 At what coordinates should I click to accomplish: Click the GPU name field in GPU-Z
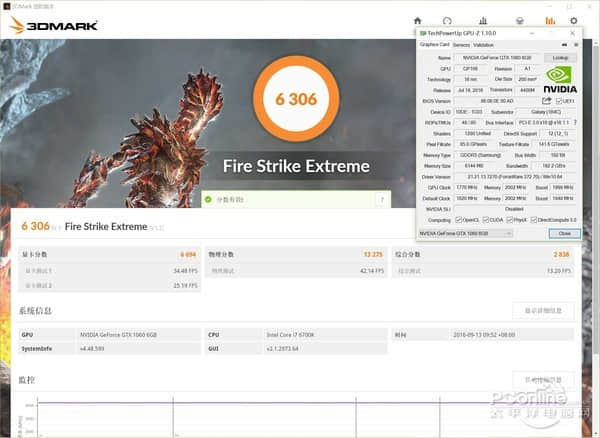(497, 58)
